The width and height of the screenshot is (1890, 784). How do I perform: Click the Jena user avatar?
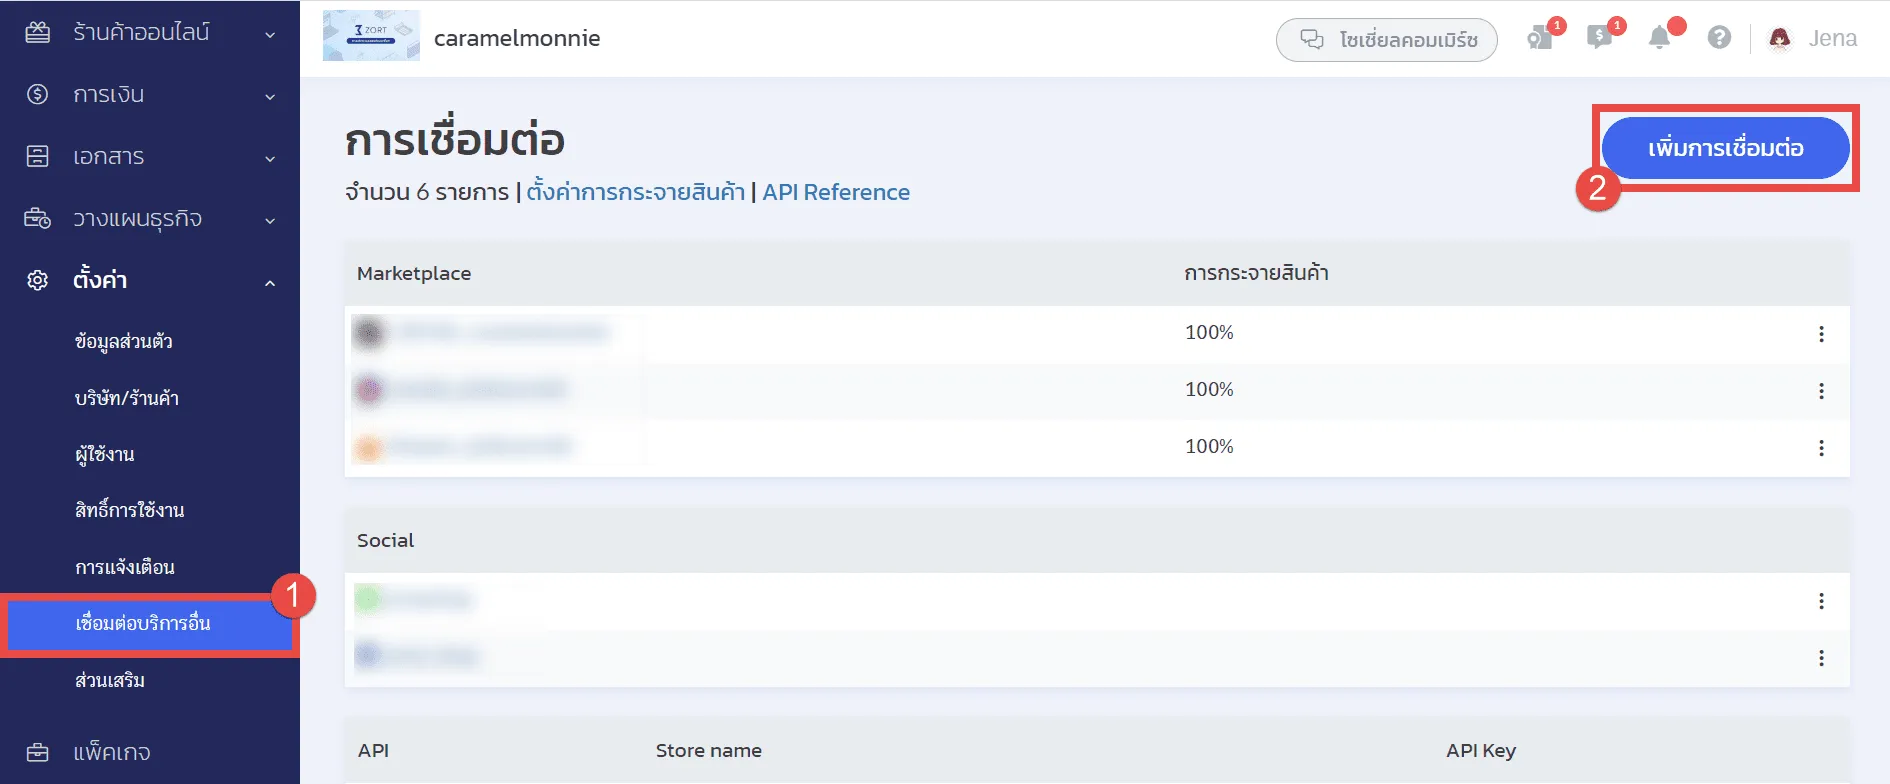1780,39
